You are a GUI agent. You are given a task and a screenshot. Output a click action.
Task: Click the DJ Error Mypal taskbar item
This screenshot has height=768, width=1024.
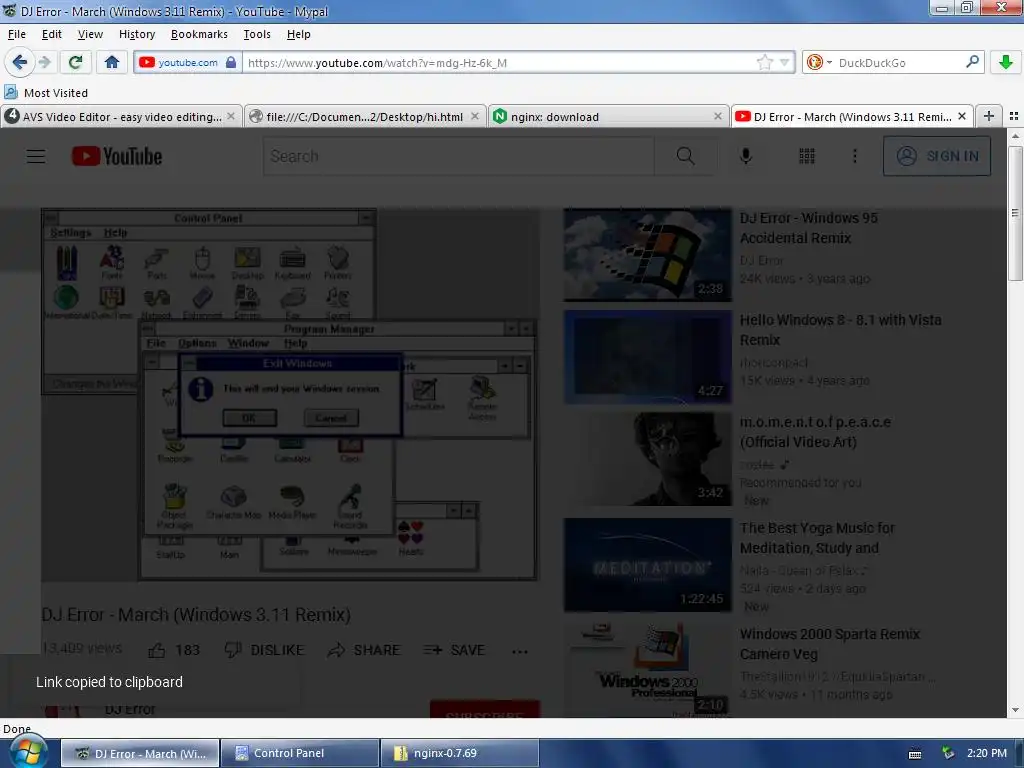click(140, 753)
